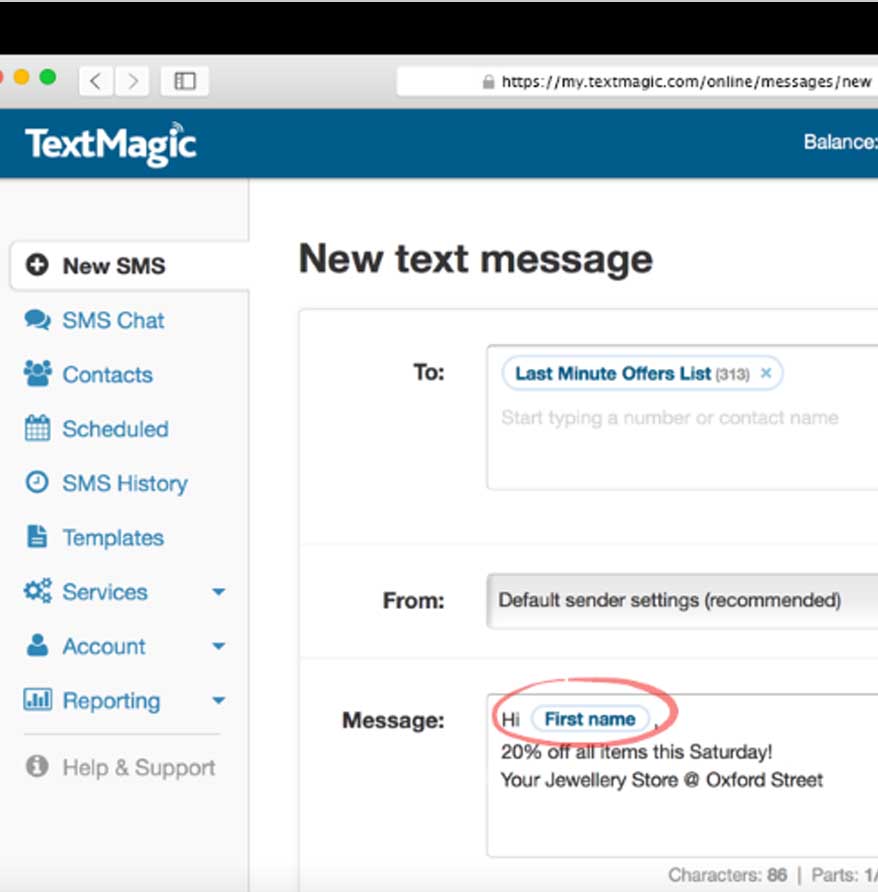The height and width of the screenshot is (892, 878).
Task: Click the browser URL address bar
Action: pos(680,82)
